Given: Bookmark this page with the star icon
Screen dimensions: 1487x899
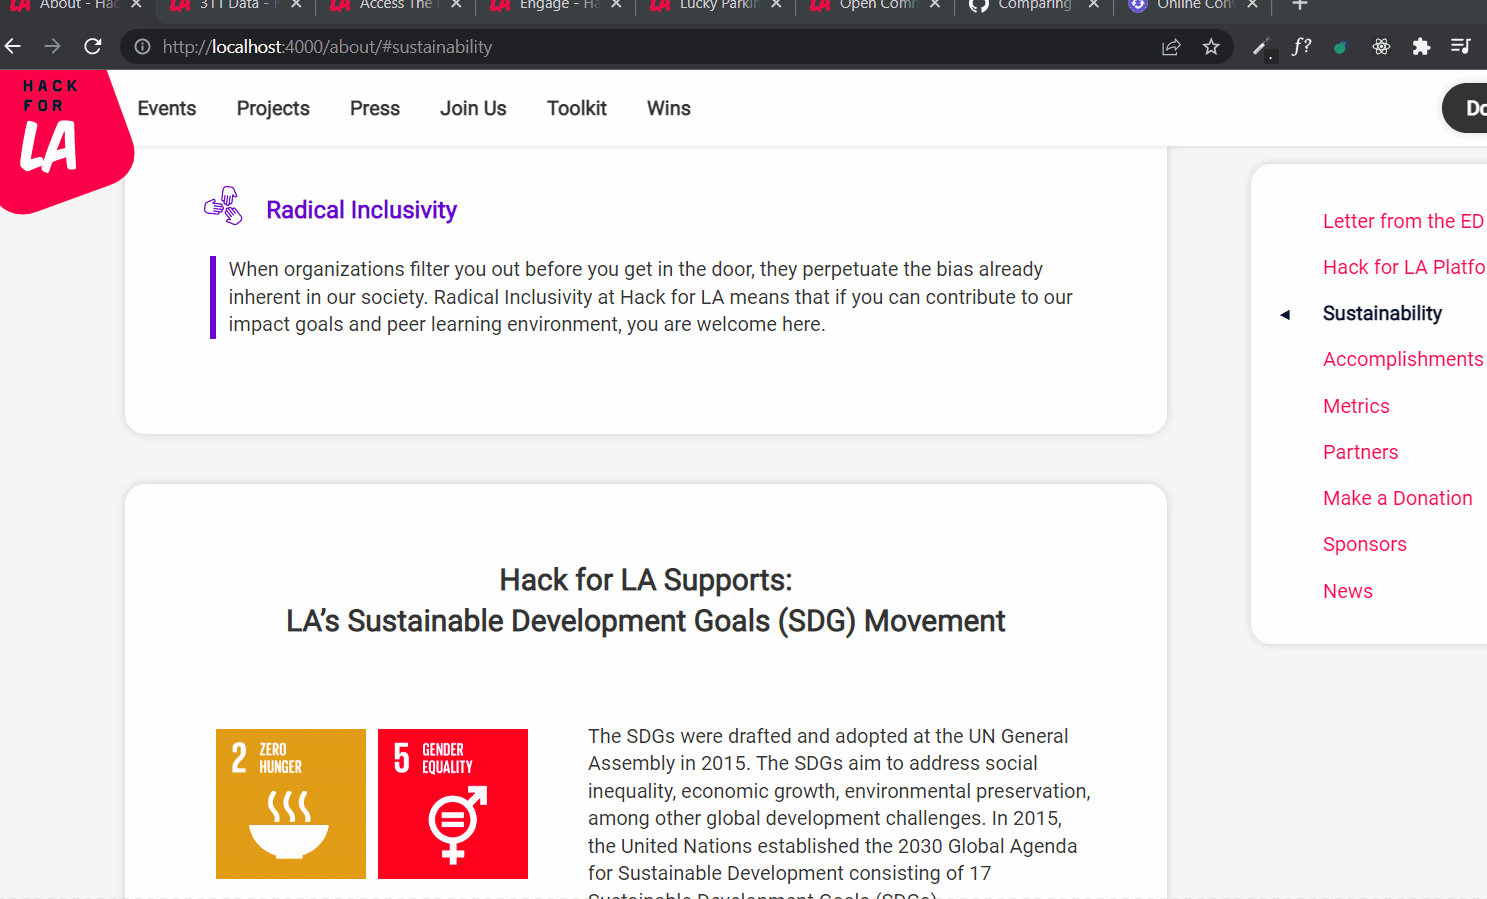Looking at the screenshot, I should [x=1211, y=47].
